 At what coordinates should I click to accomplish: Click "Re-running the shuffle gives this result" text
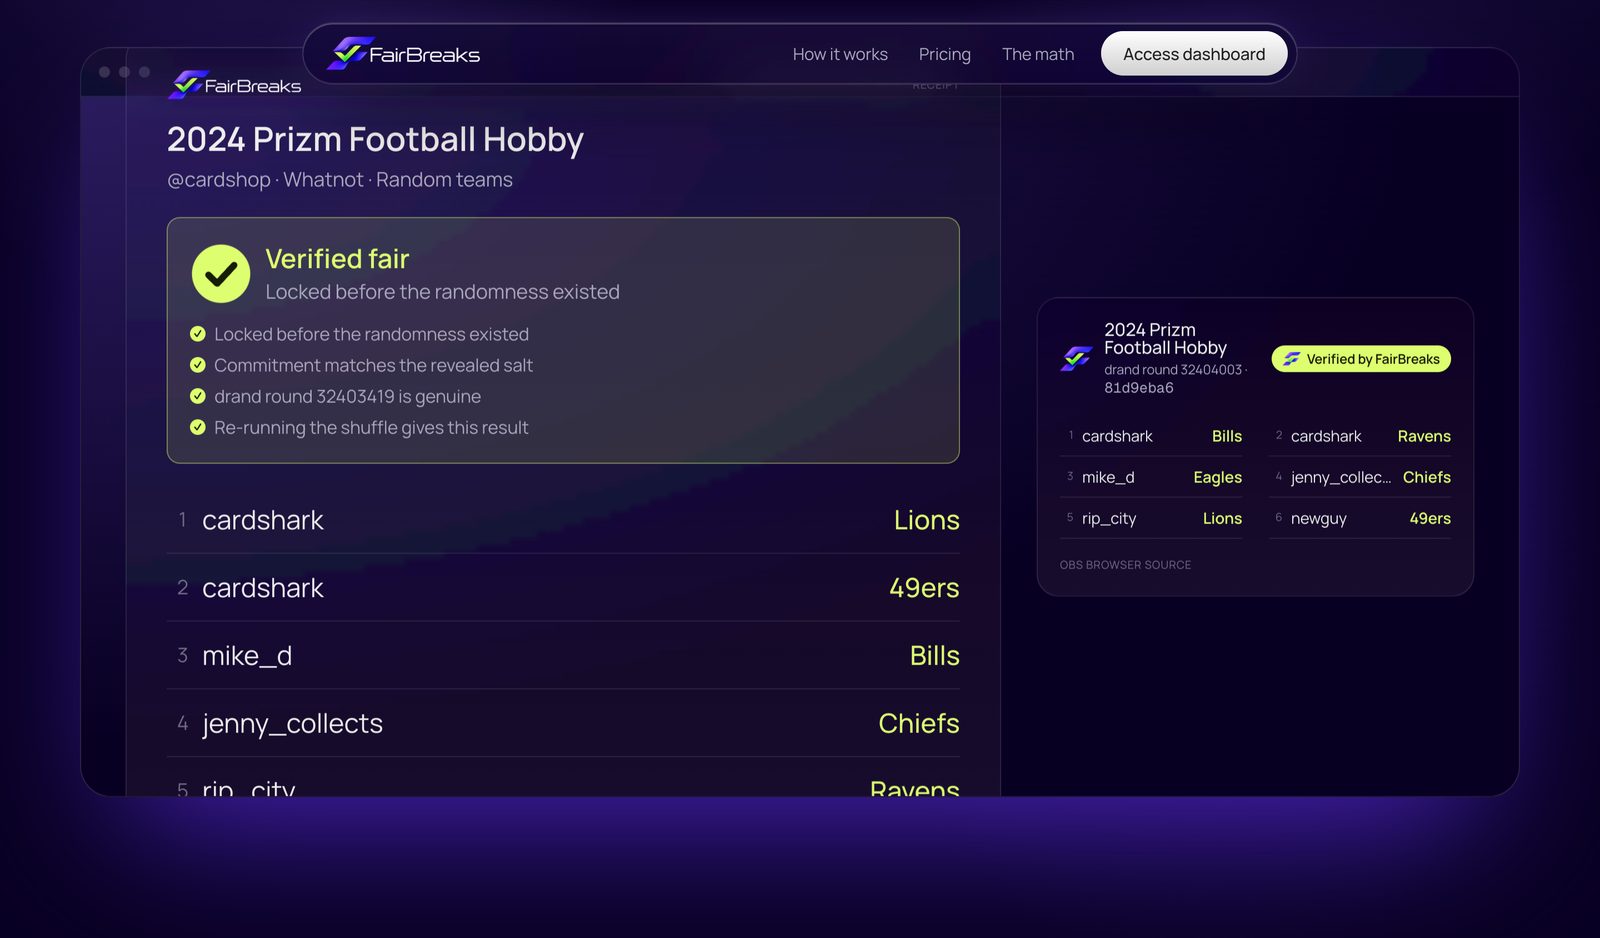[371, 427]
